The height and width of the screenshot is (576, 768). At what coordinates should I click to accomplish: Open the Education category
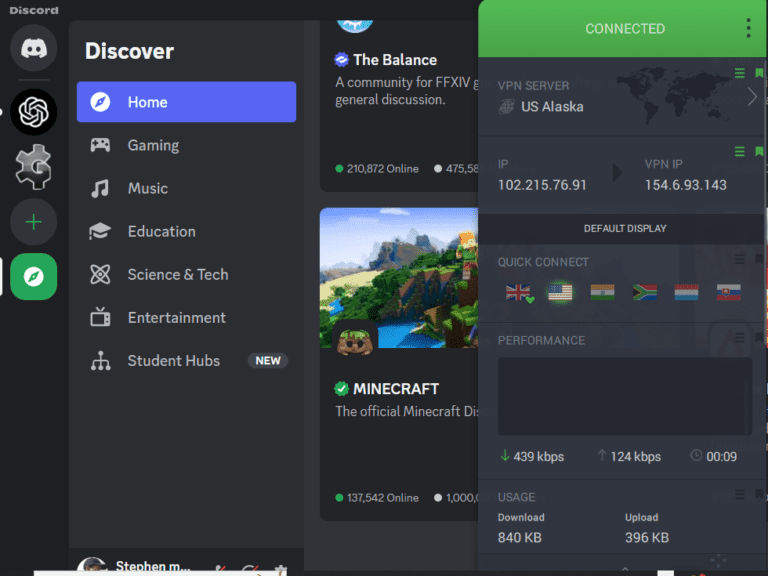(187, 231)
